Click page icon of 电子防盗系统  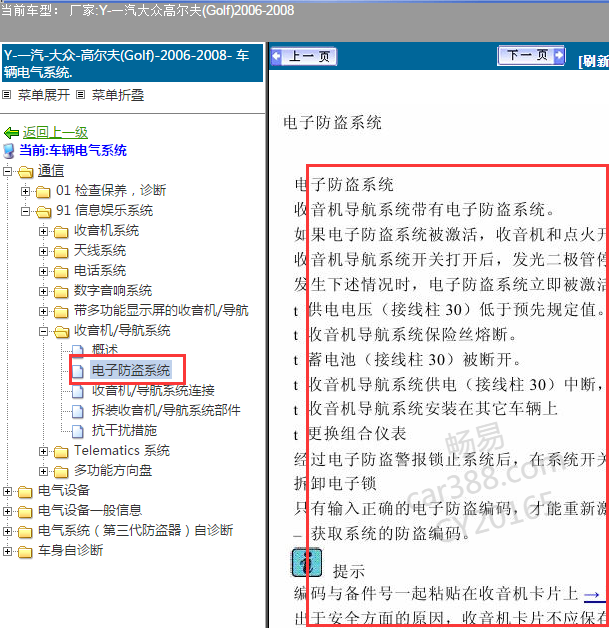click(x=78, y=371)
